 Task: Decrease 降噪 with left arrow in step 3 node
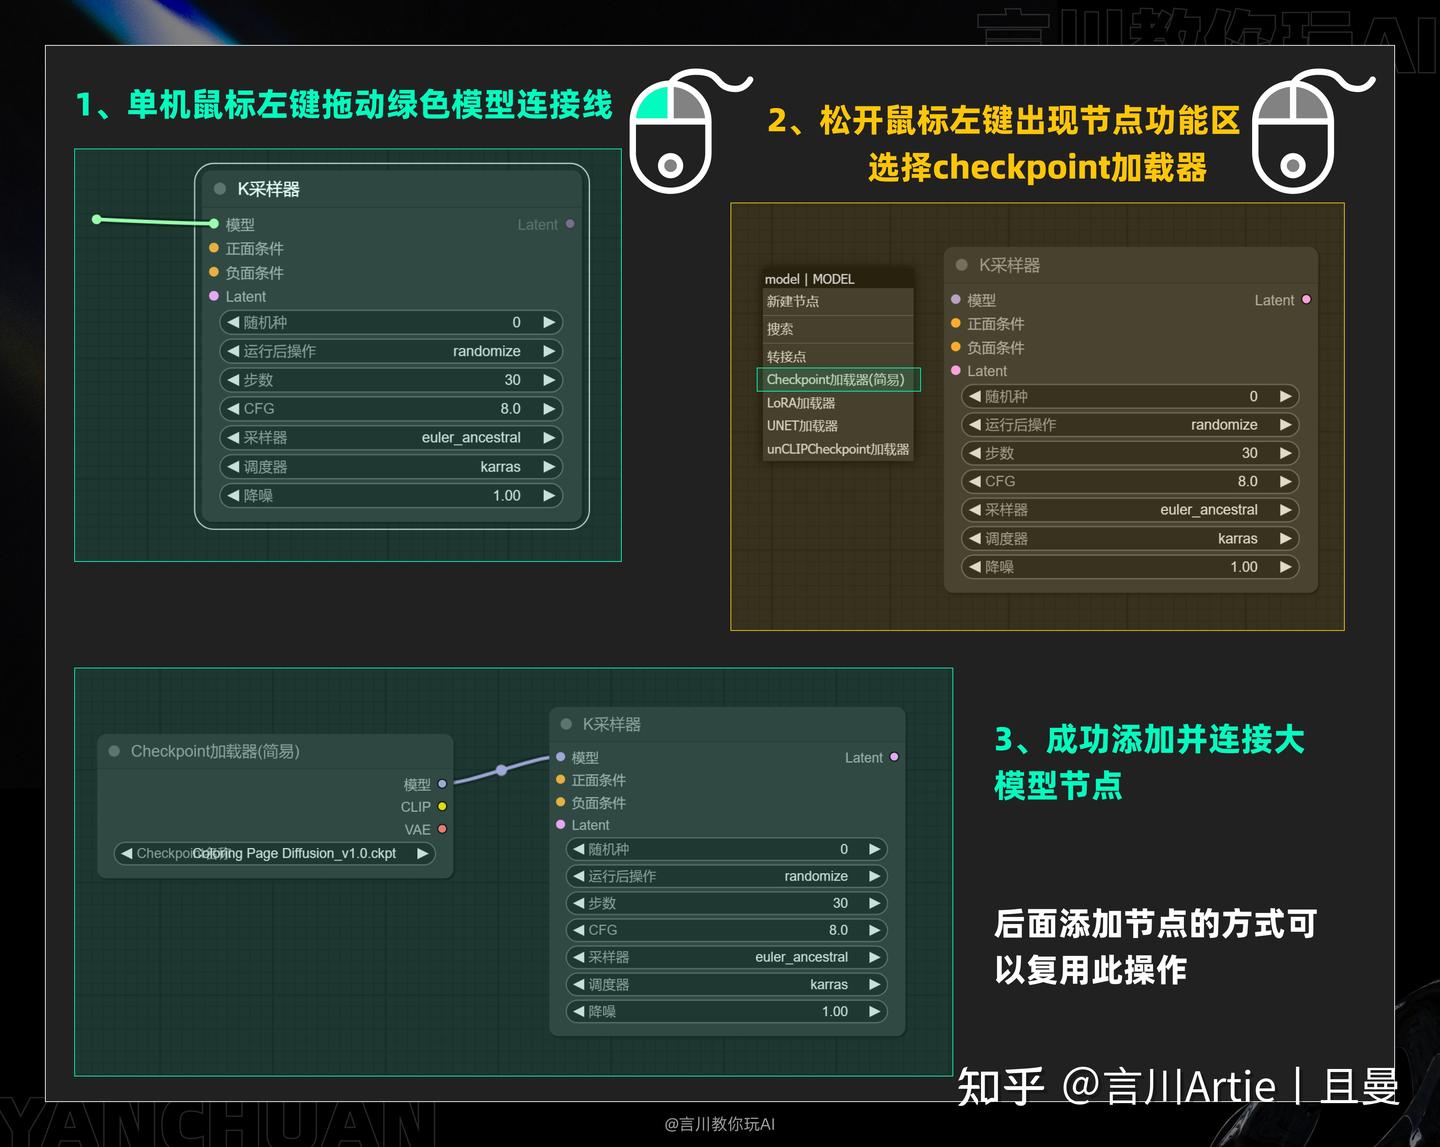pyautogui.click(x=578, y=1011)
